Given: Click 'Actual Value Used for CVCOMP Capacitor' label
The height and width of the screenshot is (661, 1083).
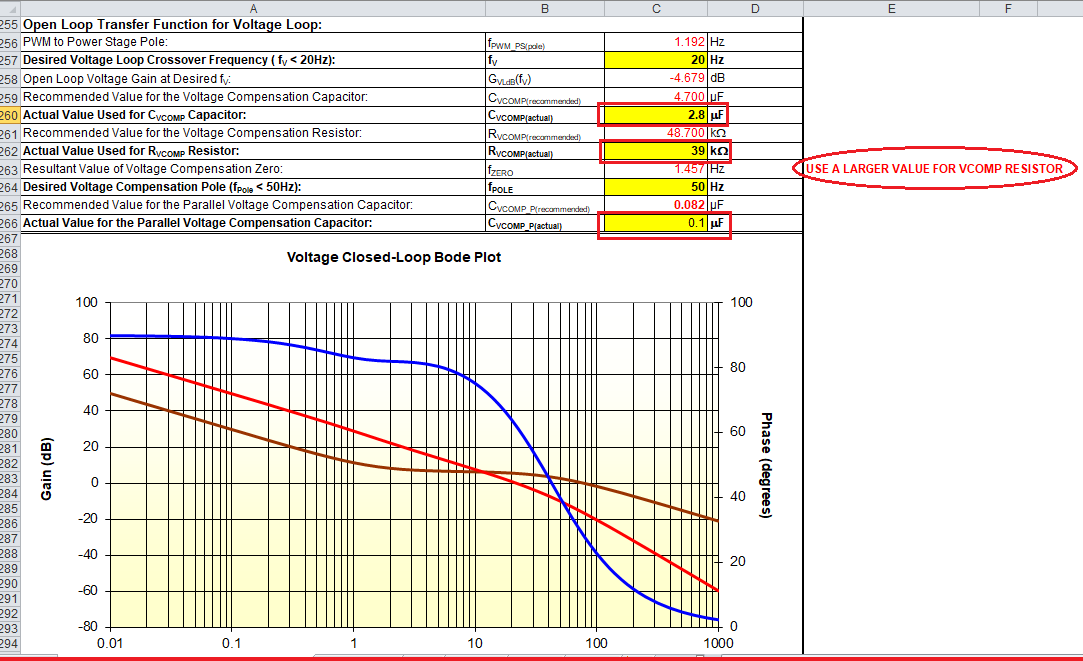Looking at the screenshot, I should pos(134,115).
